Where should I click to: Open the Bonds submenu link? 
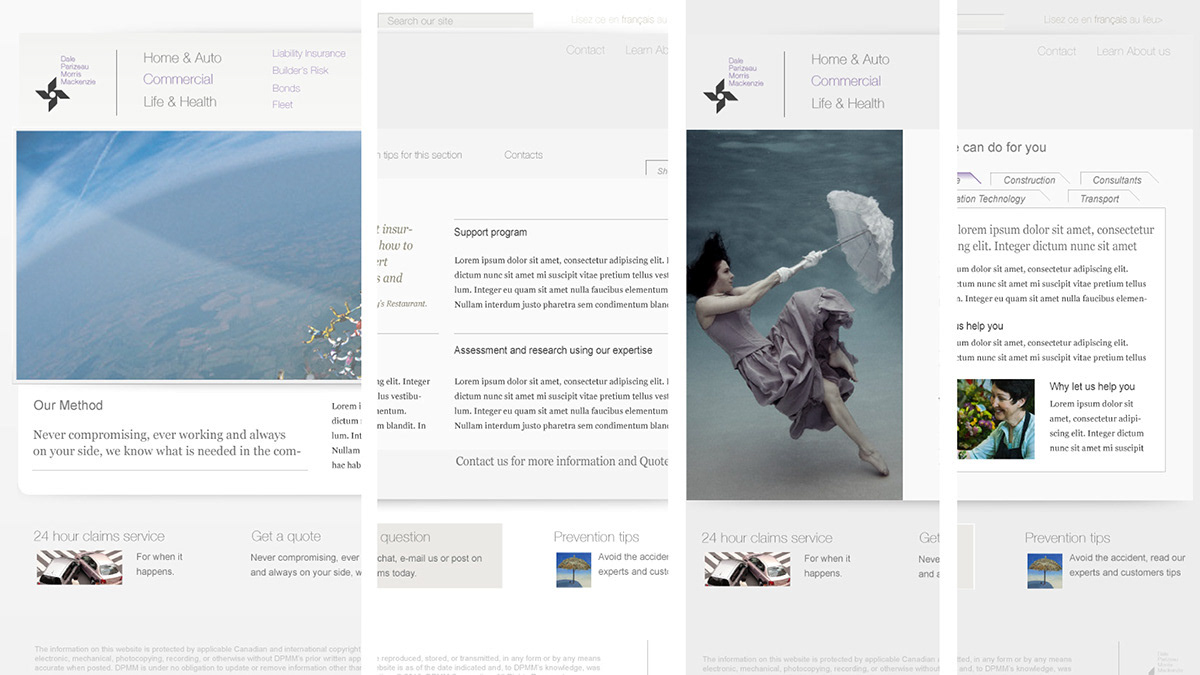(286, 88)
